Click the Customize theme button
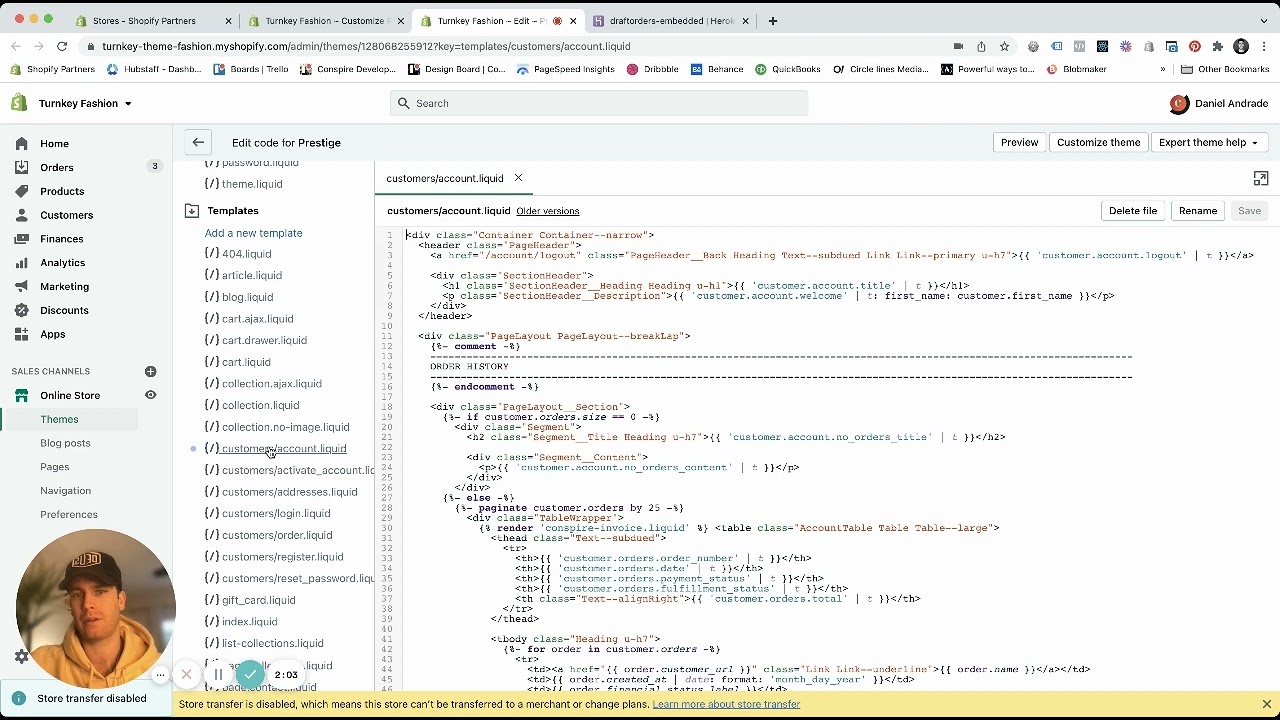 (1098, 142)
